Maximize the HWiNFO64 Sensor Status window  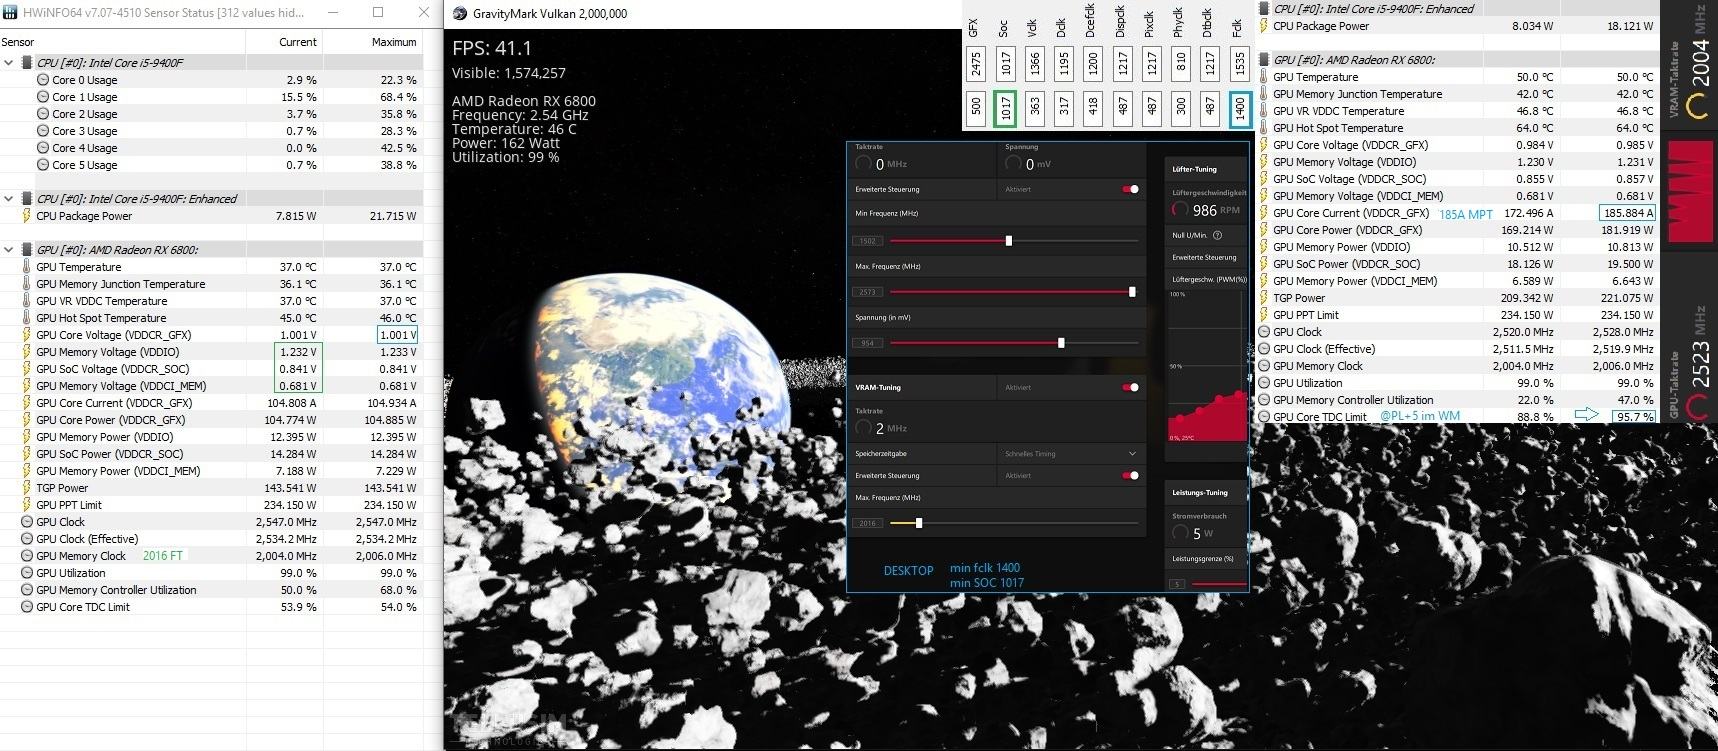(378, 13)
